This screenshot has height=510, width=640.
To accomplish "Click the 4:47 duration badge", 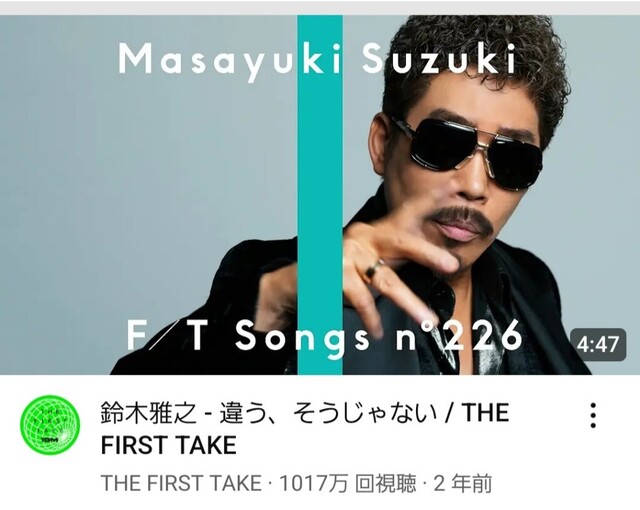I will pos(598,344).
